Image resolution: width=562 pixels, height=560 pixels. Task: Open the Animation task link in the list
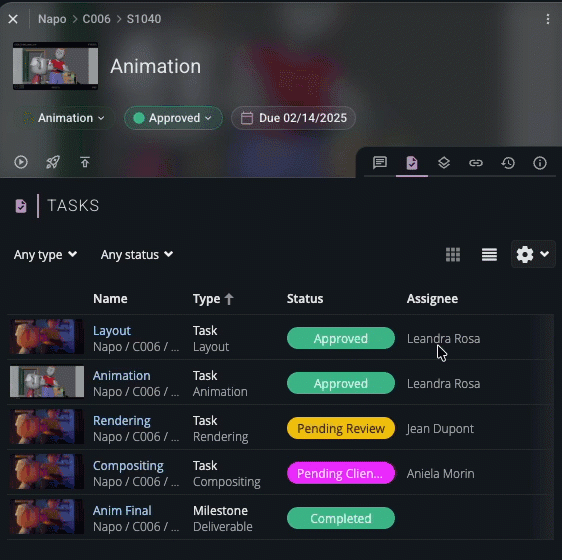[122, 376]
